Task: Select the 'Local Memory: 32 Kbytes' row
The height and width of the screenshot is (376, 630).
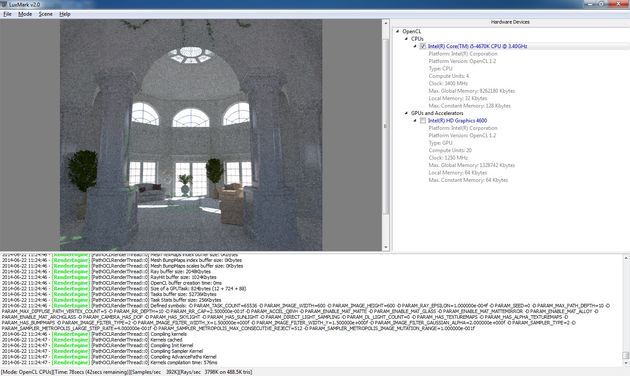Action: coord(458,98)
